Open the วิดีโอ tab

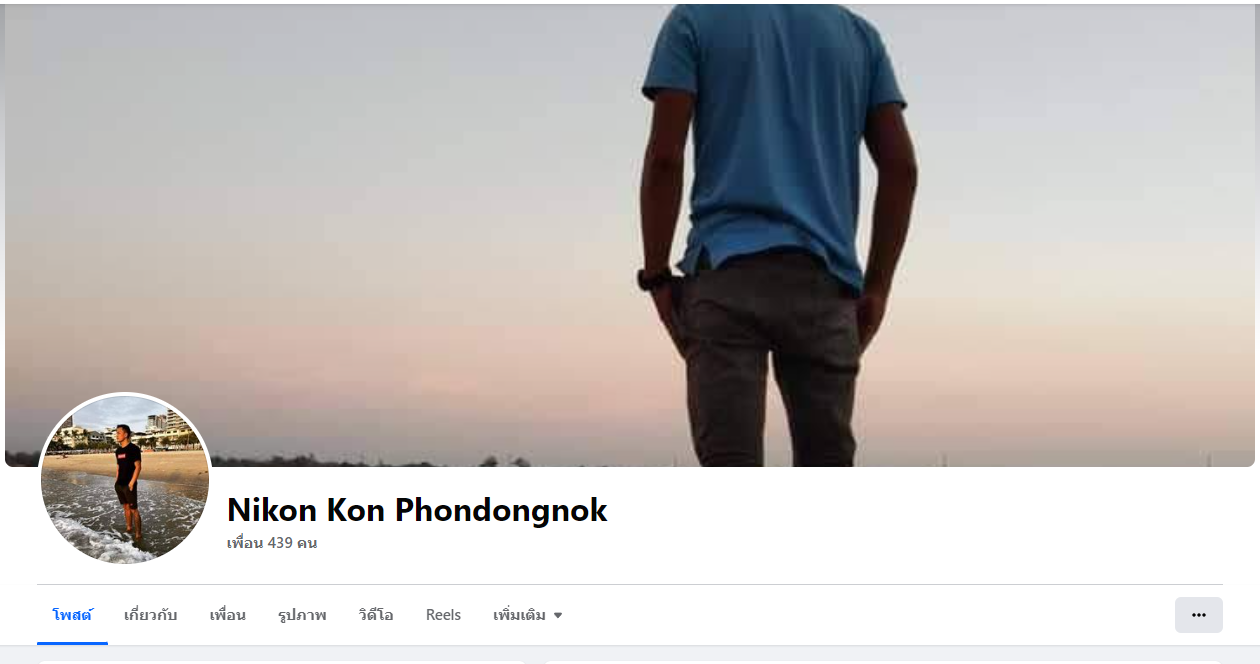coord(376,615)
